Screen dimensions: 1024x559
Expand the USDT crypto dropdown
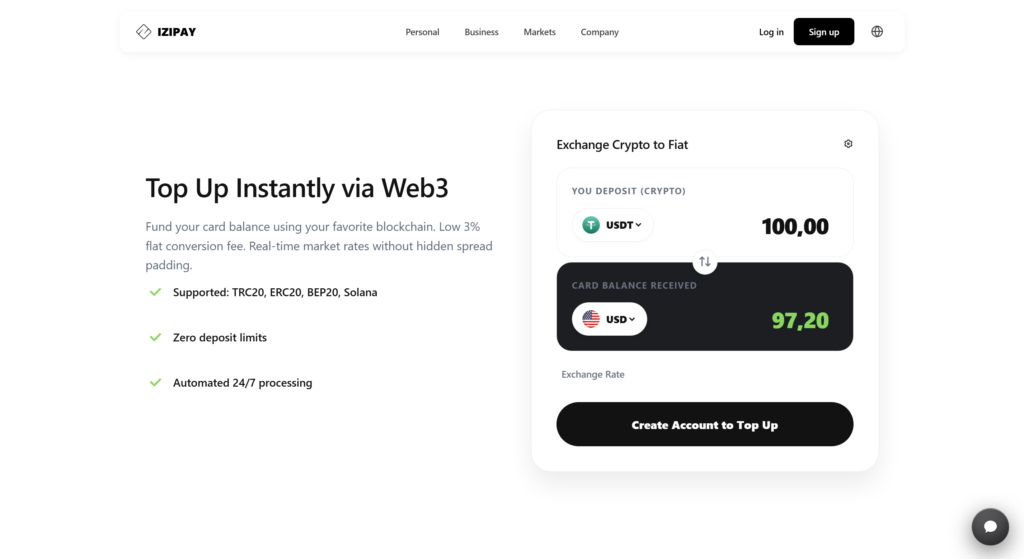[x=612, y=225]
